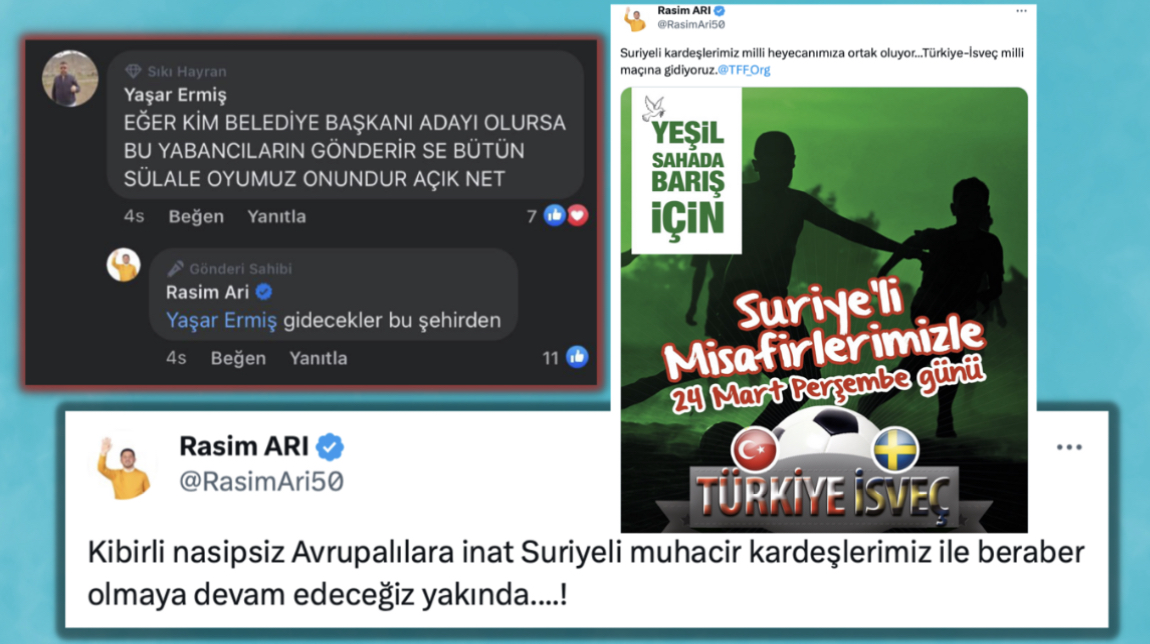Click the thumbs-up icon on Rasim Ari's reply
Image resolution: width=1150 pixels, height=644 pixels.
[x=577, y=357]
